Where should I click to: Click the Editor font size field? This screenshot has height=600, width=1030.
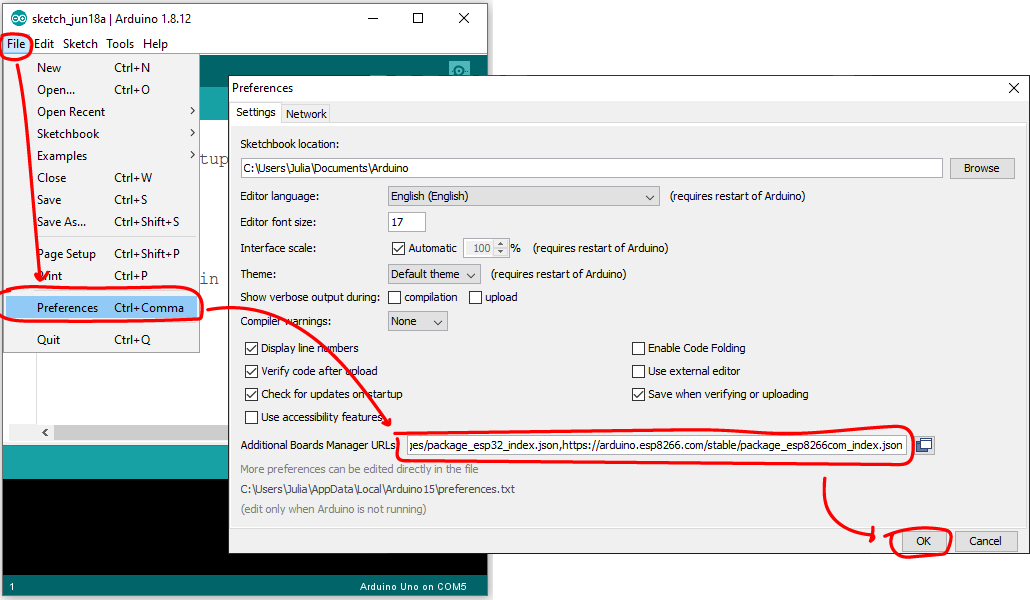[407, 222]
